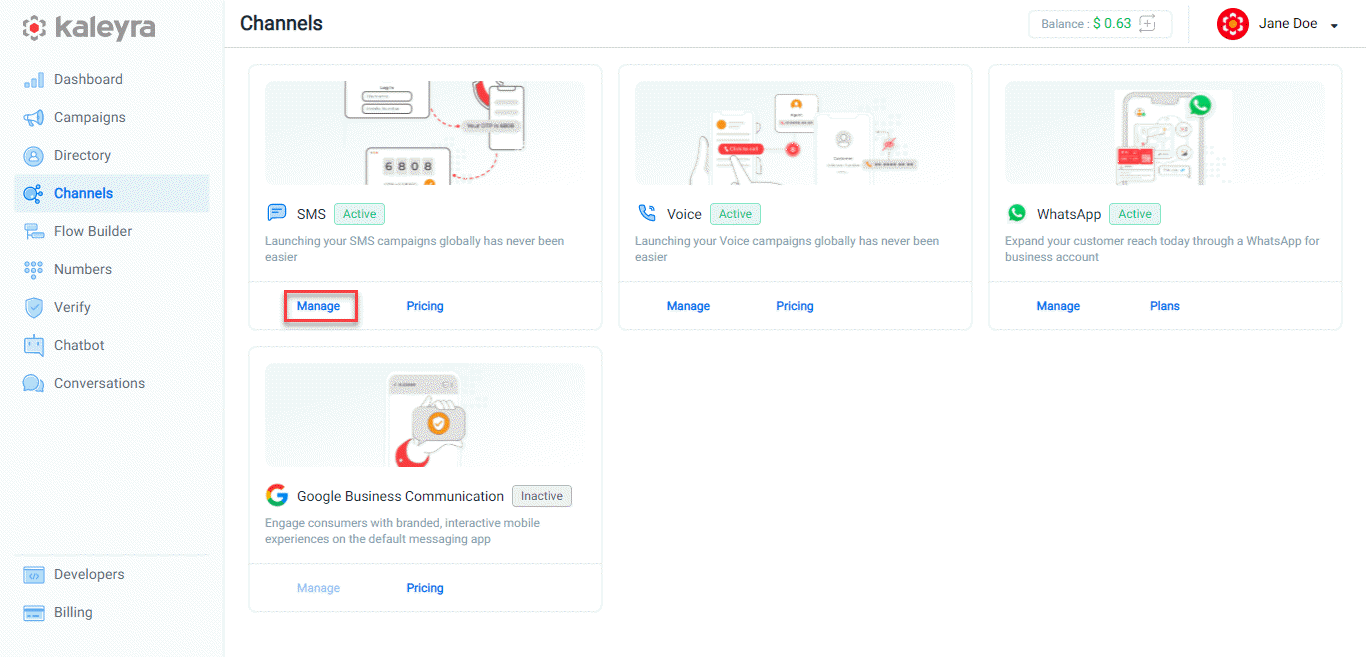This screenshot has width=1366, height=657.
Task: Click the Google Business Communication illustration
Action: tap(425, 415)
